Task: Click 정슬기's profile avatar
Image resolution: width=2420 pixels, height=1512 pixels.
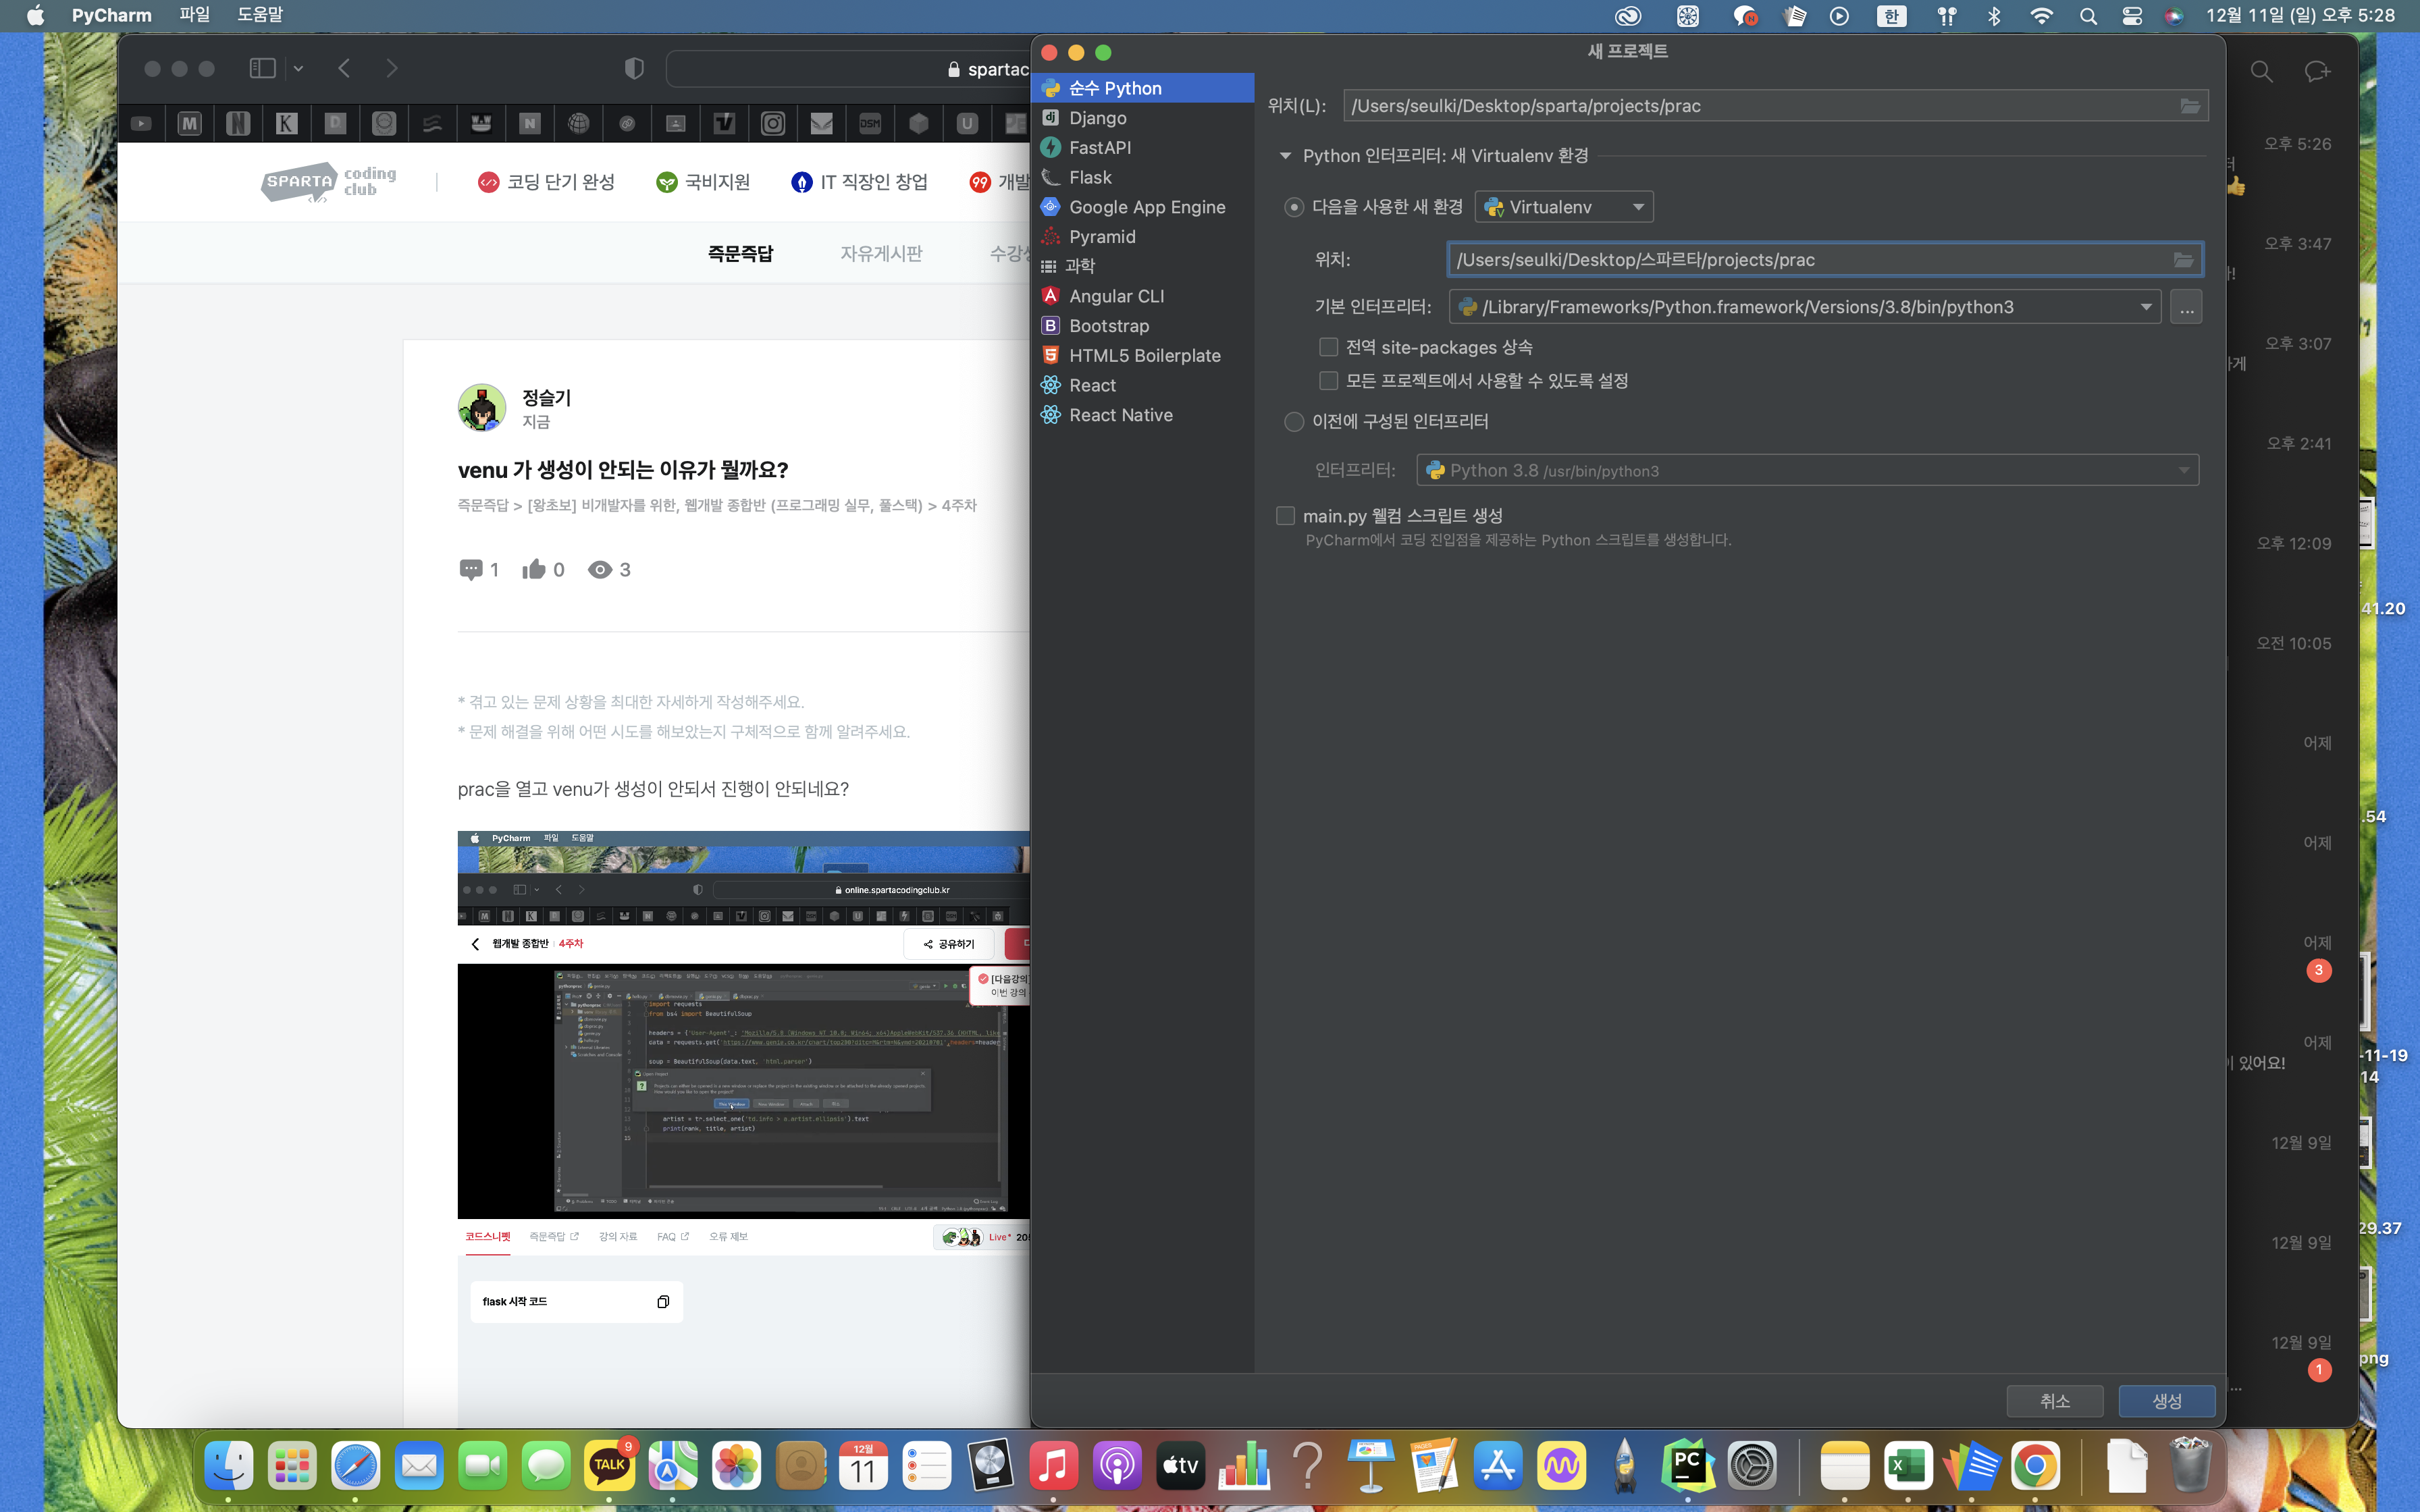Action: [482, 408]
